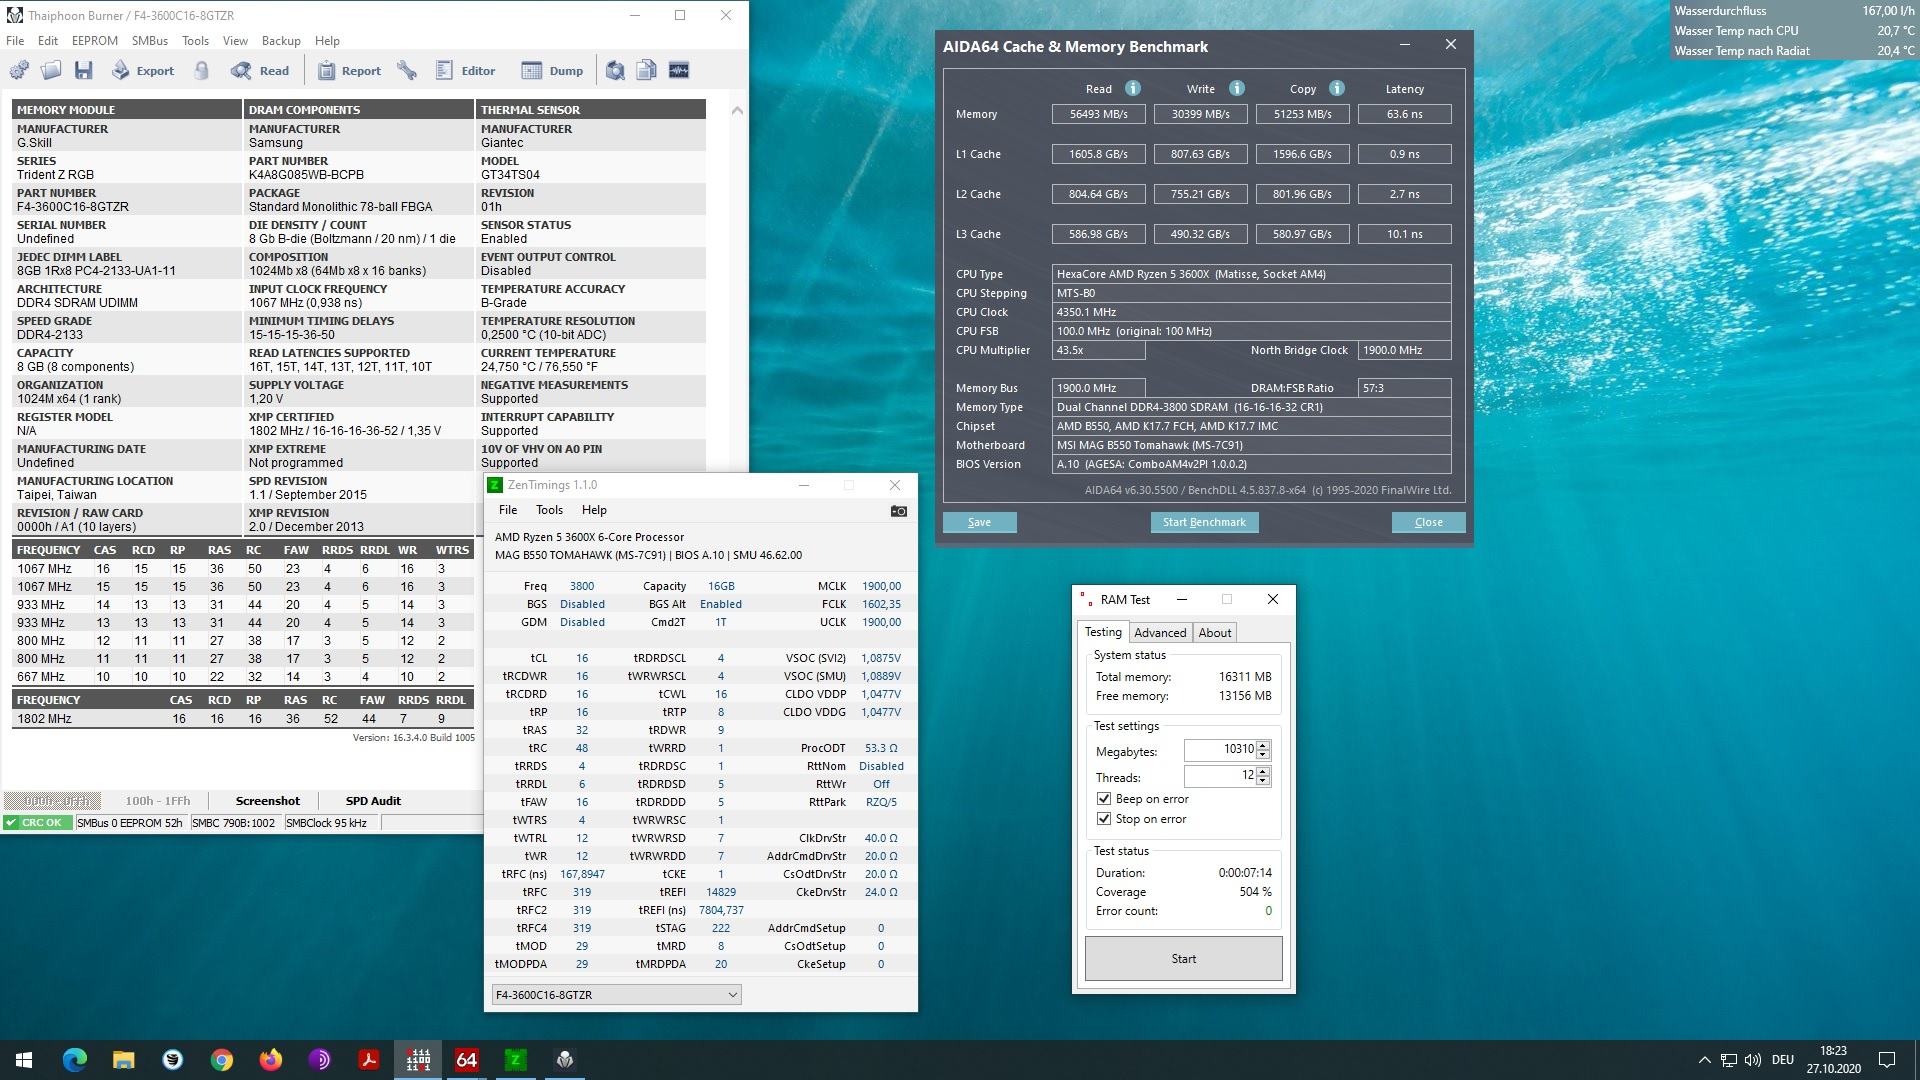Viewport: 1920px width, 1080px height.
Task: Open File menu in Thaiphoon Burner
Action: (x=15, y=41)
